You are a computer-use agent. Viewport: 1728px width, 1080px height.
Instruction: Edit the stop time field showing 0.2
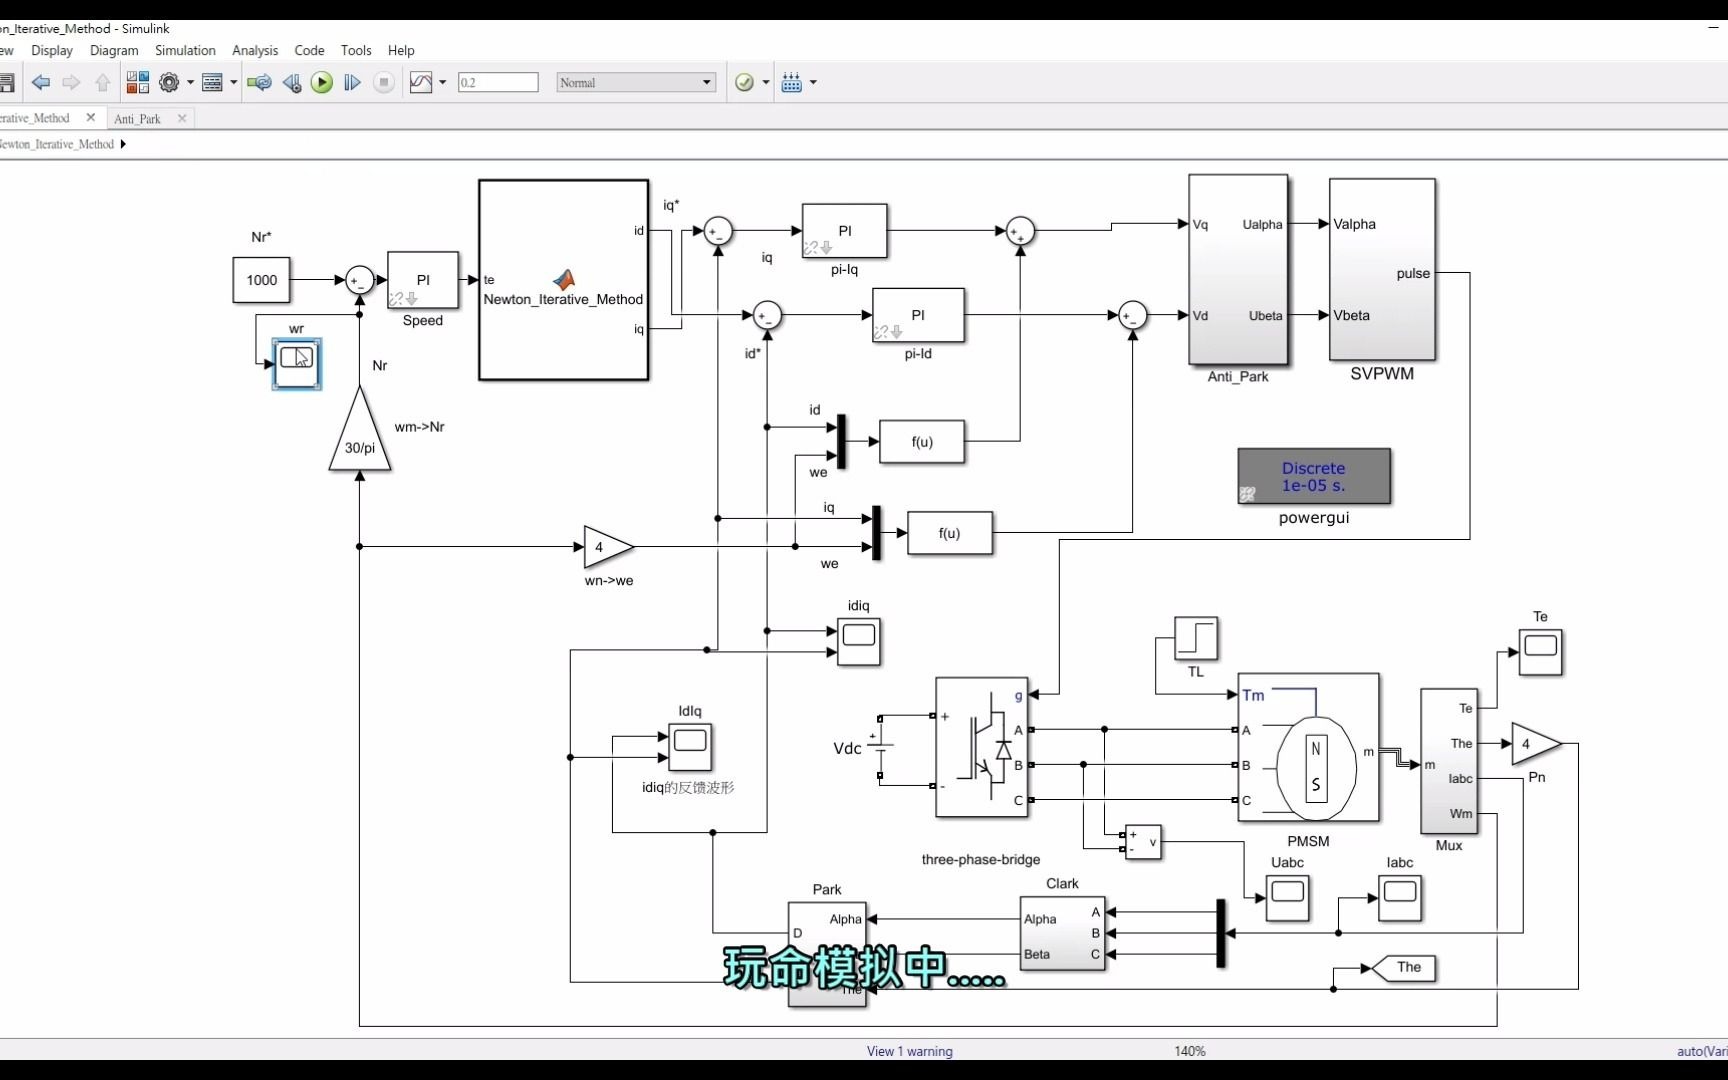click(x=497, y=82)
